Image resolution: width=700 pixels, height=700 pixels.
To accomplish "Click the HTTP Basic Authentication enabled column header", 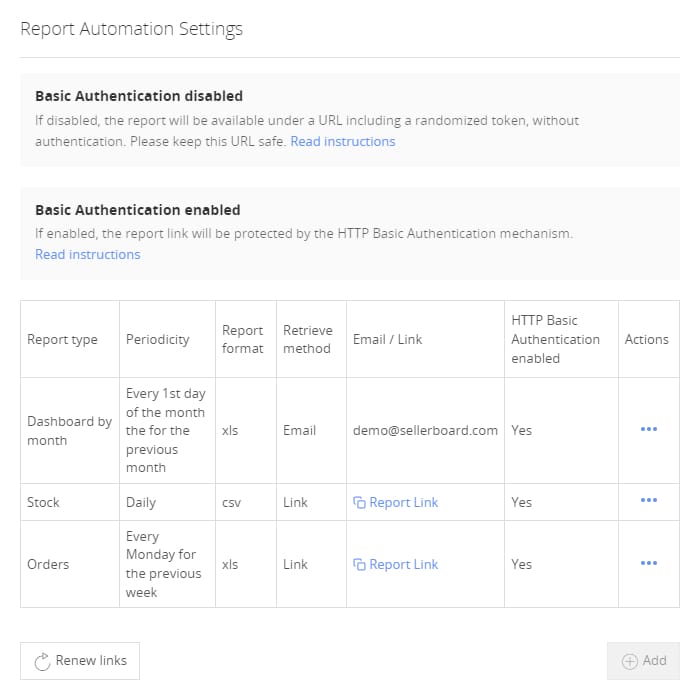I will (555, 339).
